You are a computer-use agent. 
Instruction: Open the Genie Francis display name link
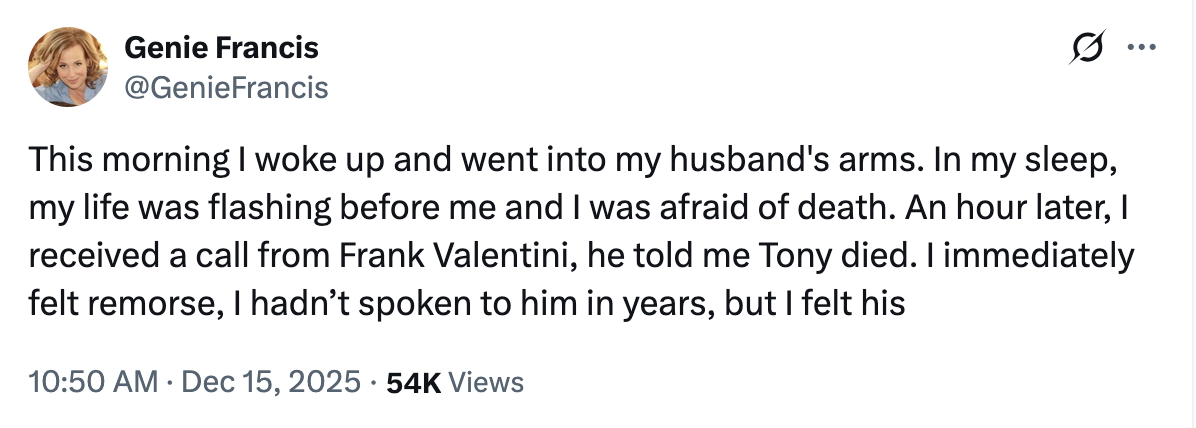pyautogui.click(x=221, y=47)
